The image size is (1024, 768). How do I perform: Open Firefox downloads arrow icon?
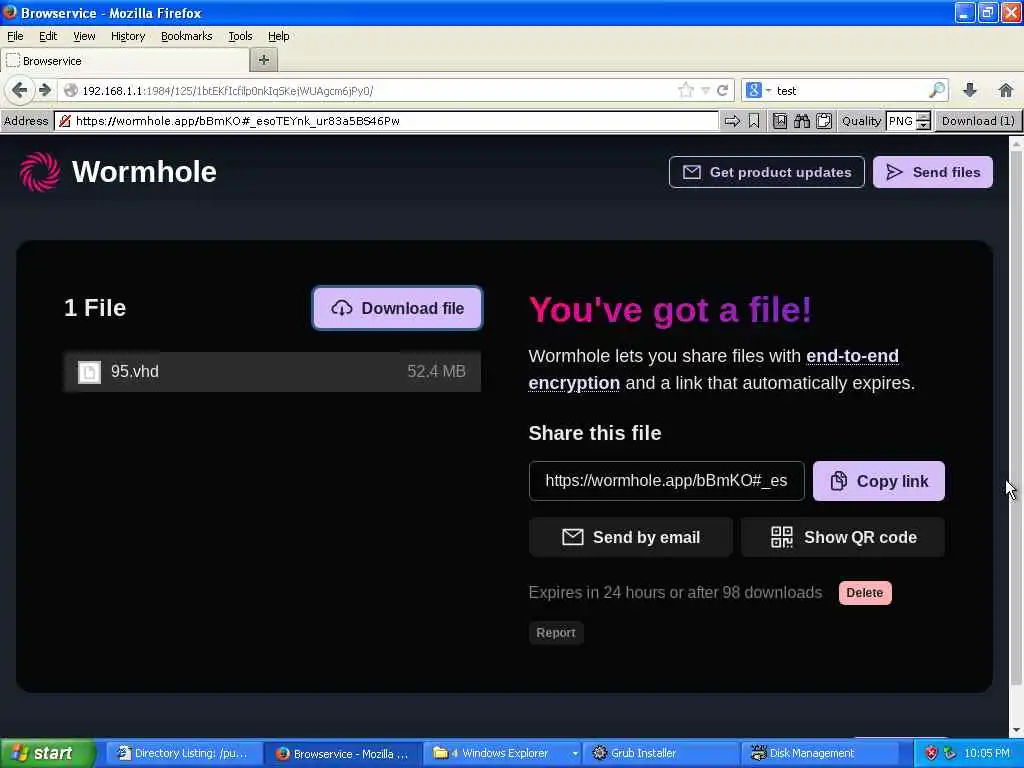pyautogui.click(x=970, y=90)
